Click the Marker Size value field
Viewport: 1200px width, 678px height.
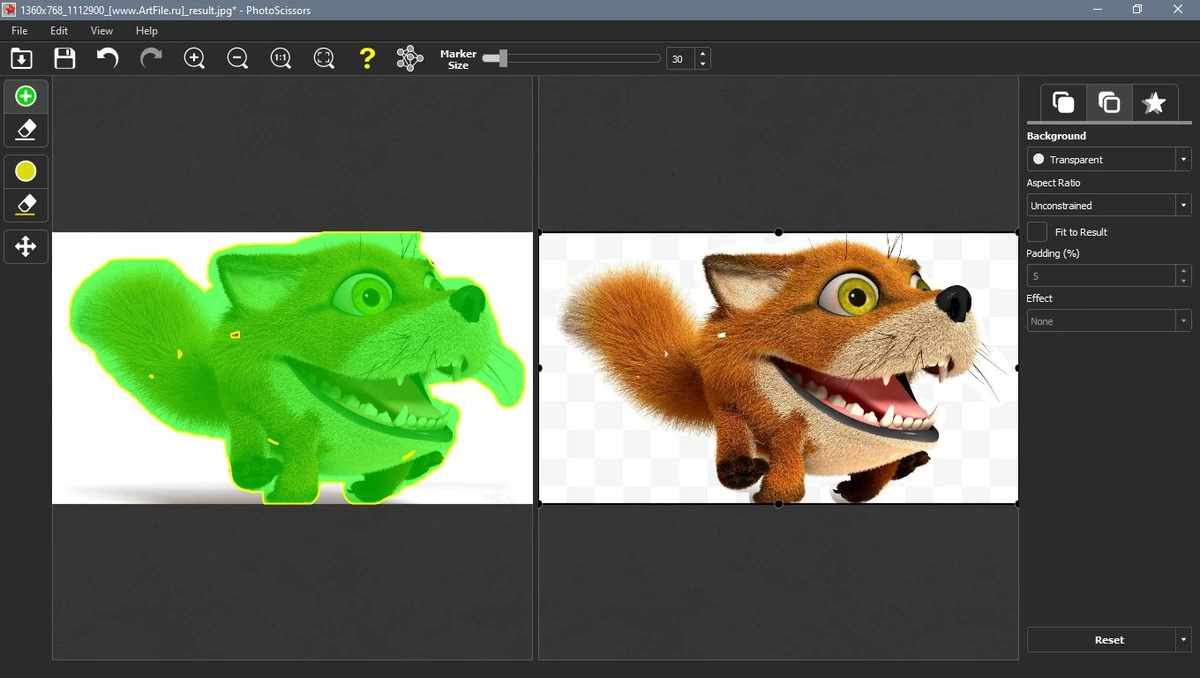pos(680,59)
